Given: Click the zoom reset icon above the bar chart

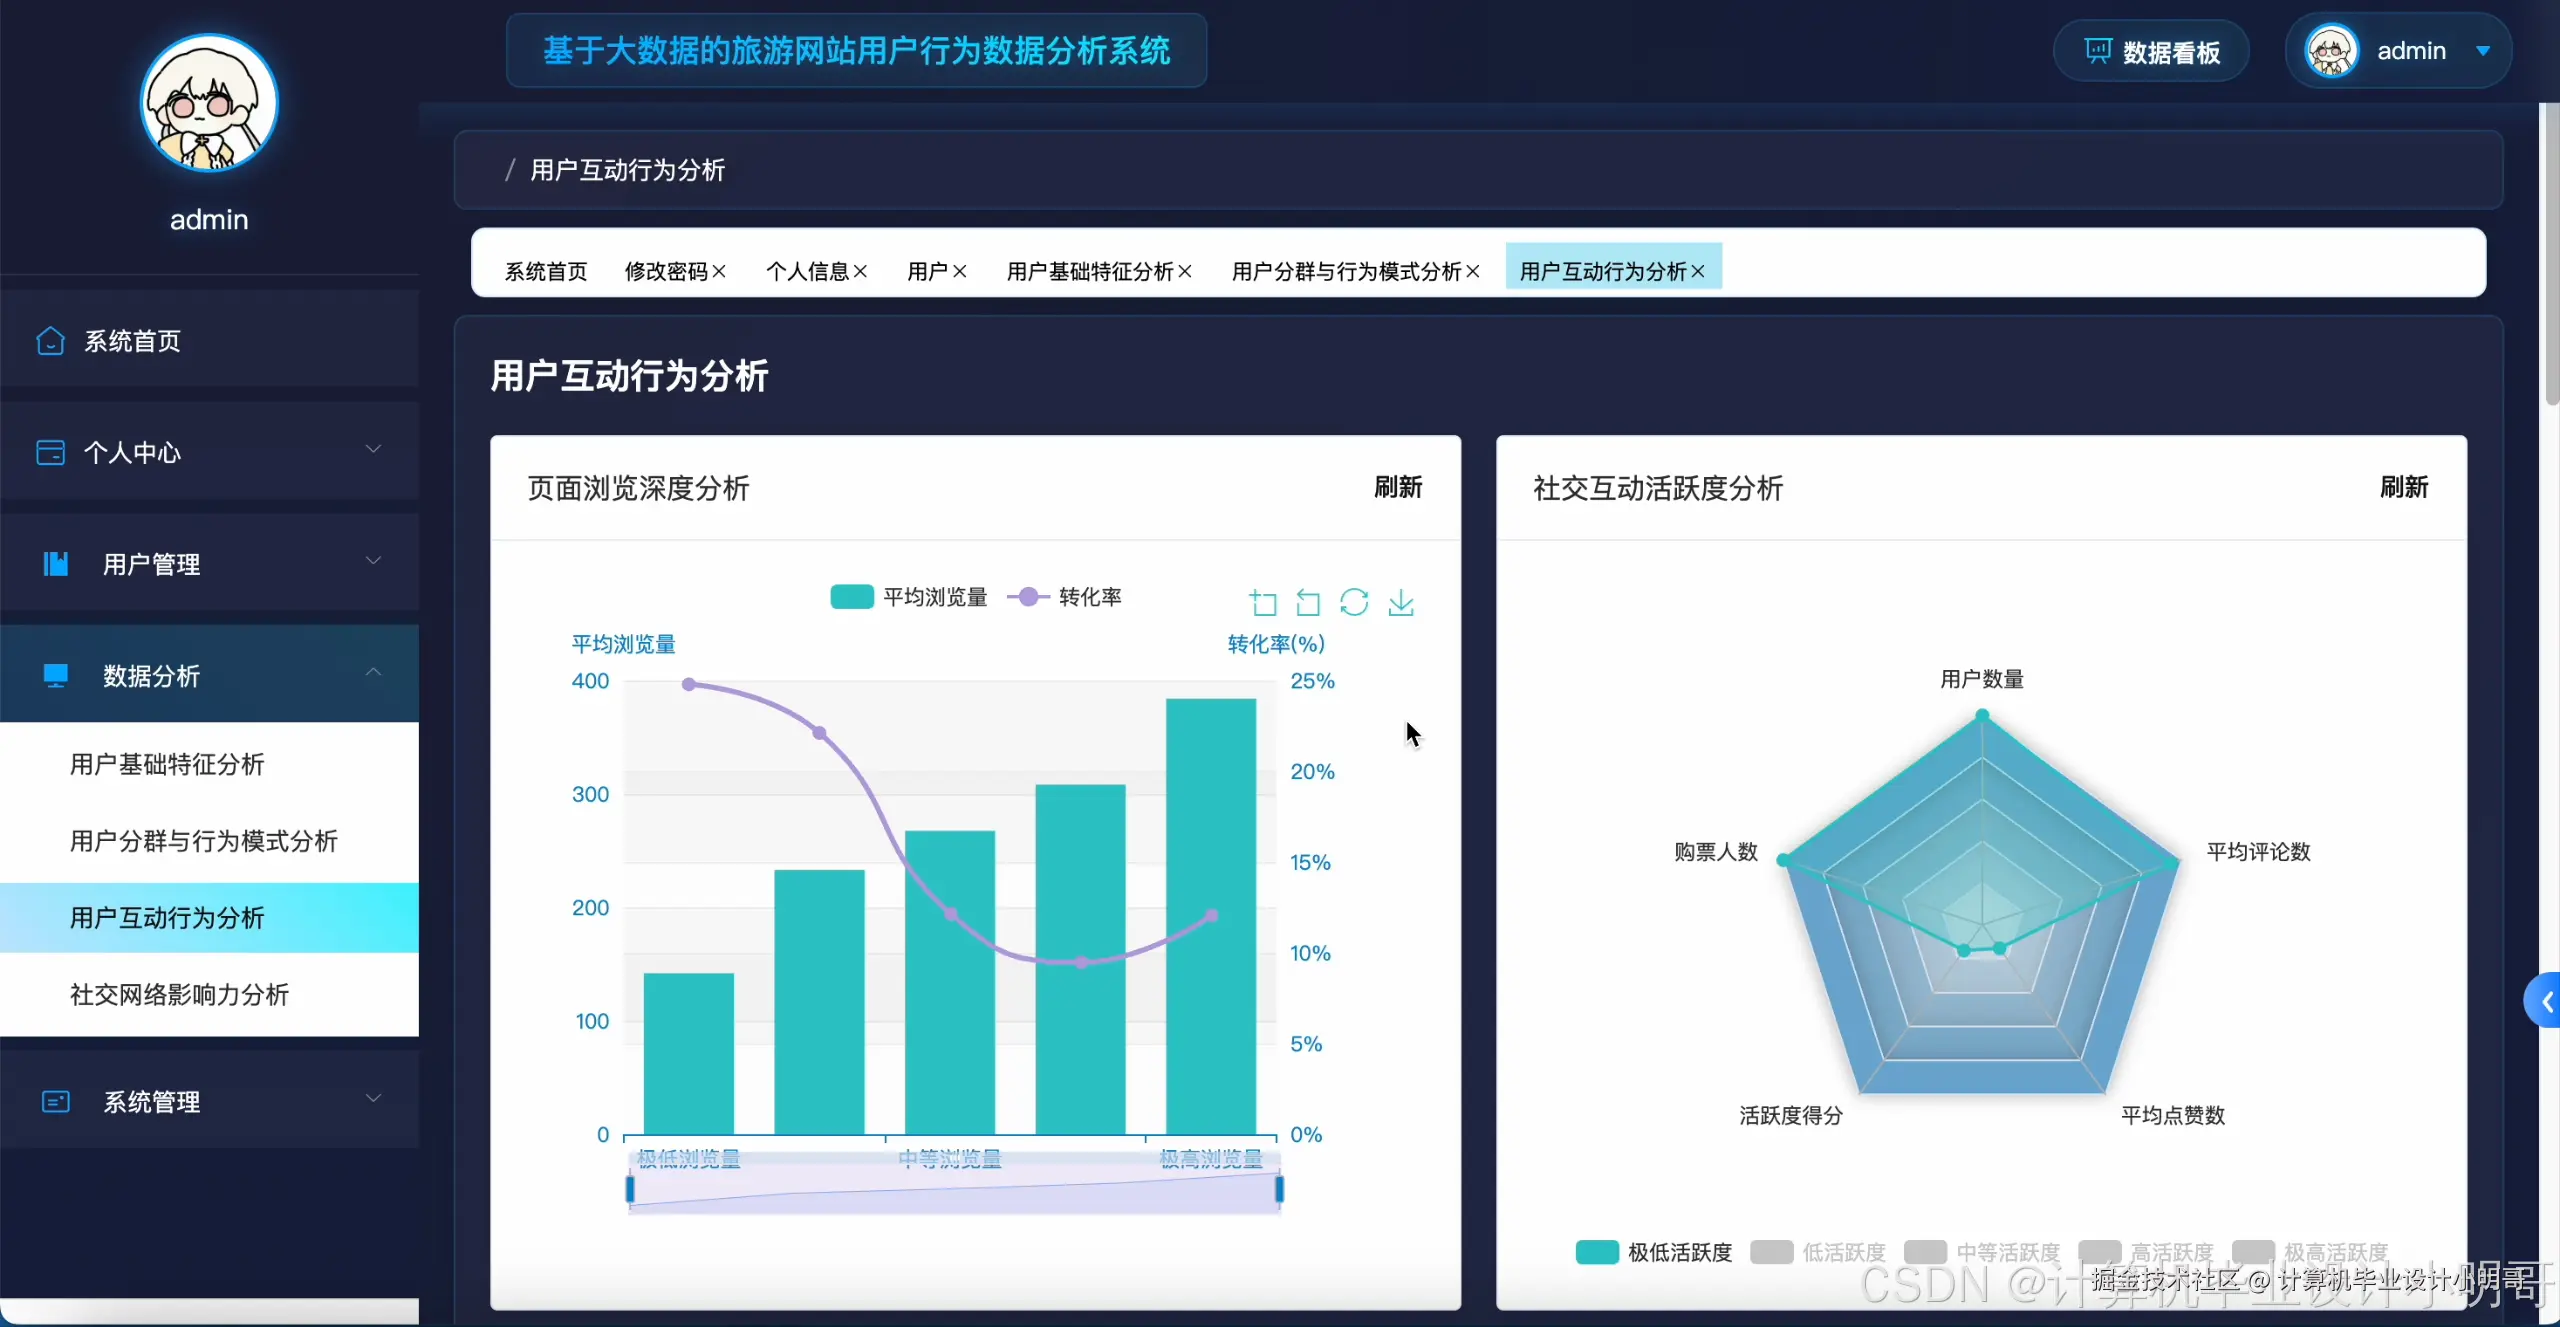Looking at the screenshot, I should pos(1306,602).
